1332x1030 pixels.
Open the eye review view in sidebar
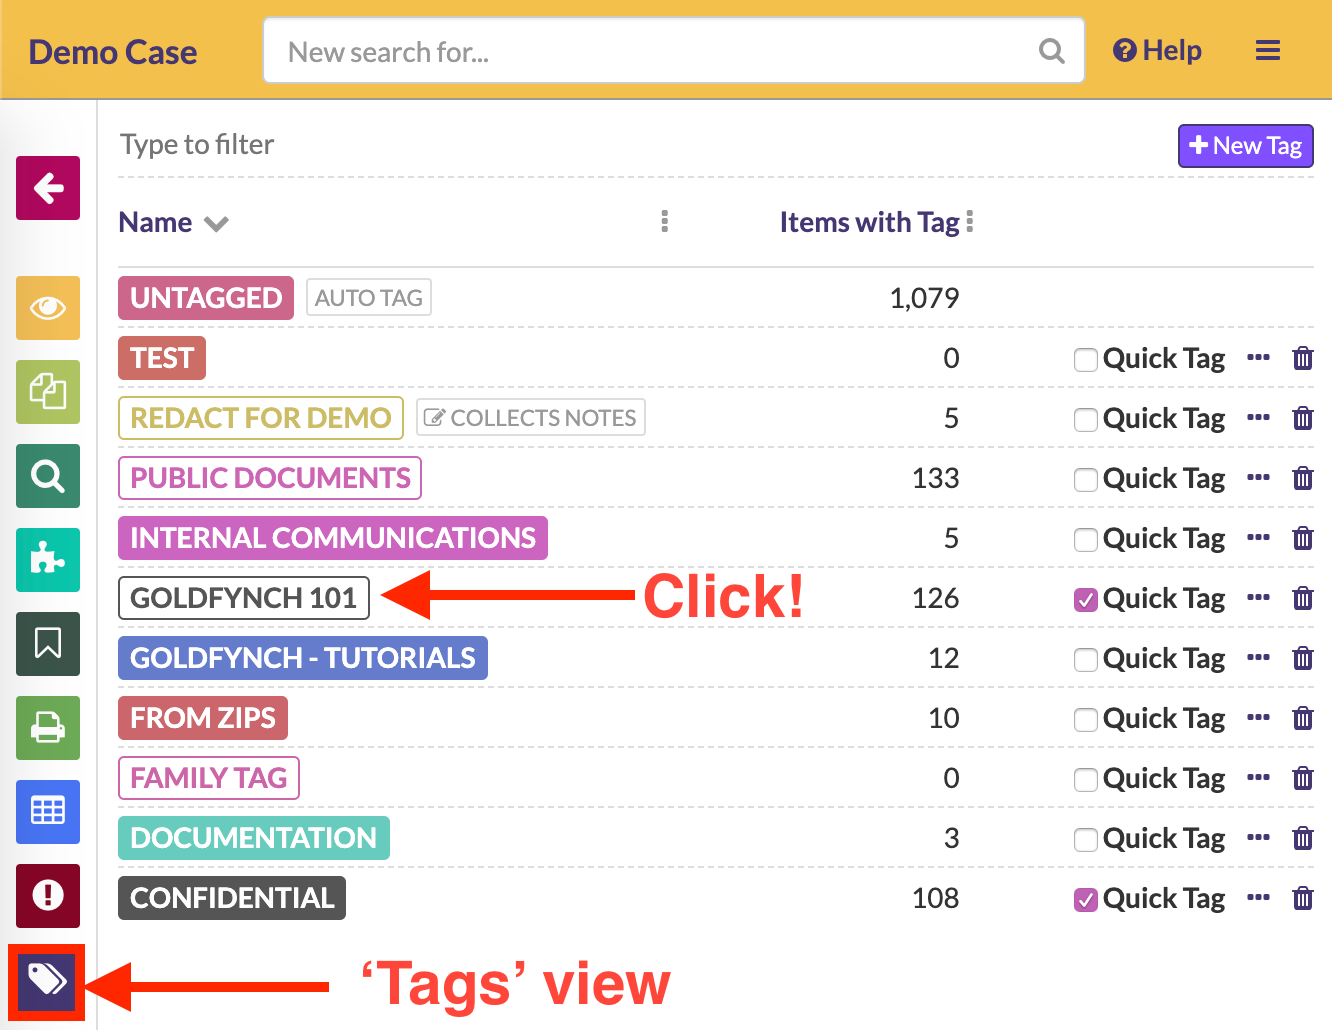click(x=47, y=308)
